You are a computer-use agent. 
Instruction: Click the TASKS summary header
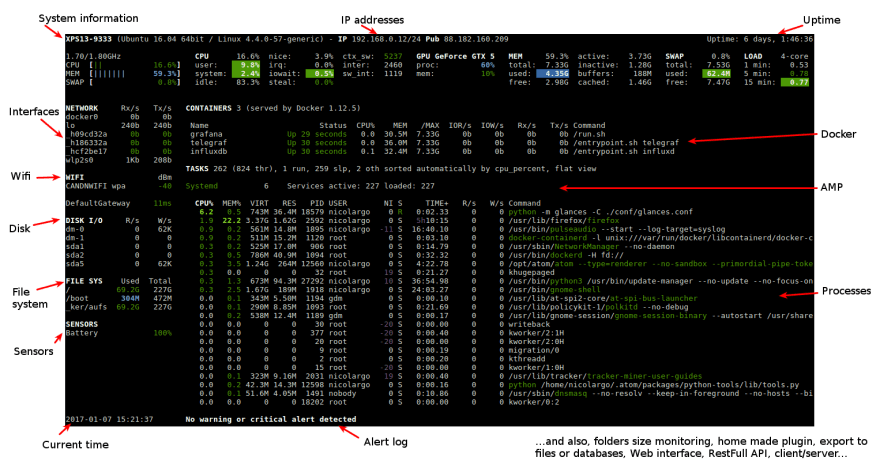pos(391,168)
